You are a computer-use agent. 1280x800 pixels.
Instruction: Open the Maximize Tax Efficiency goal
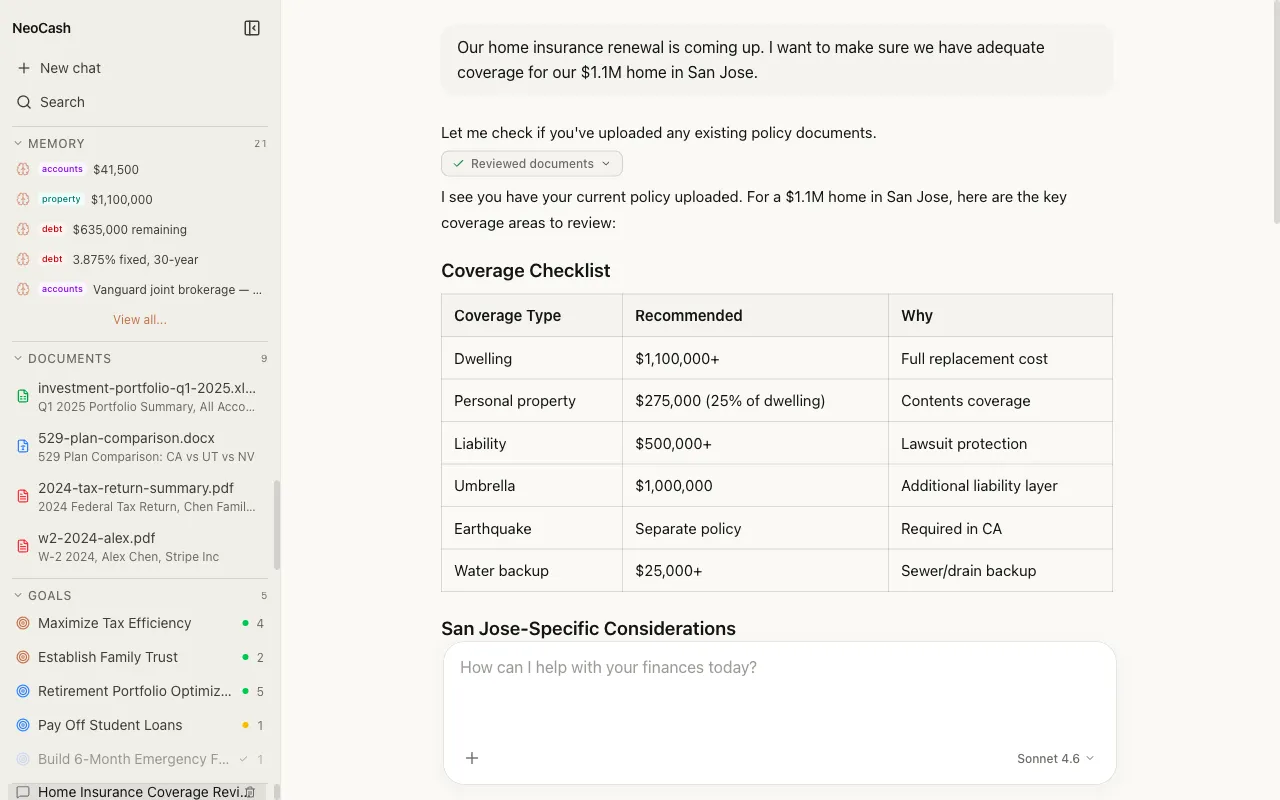coord(114,623)
